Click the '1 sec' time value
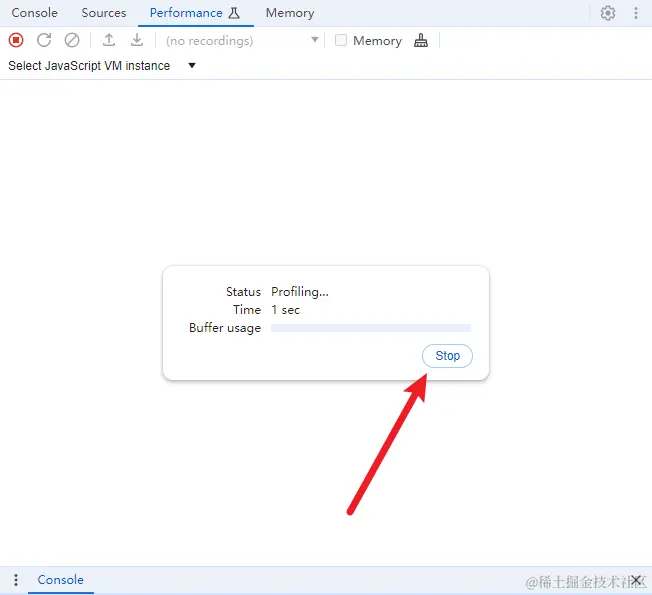This screenshot has width=652, height=595. point(286,310)
